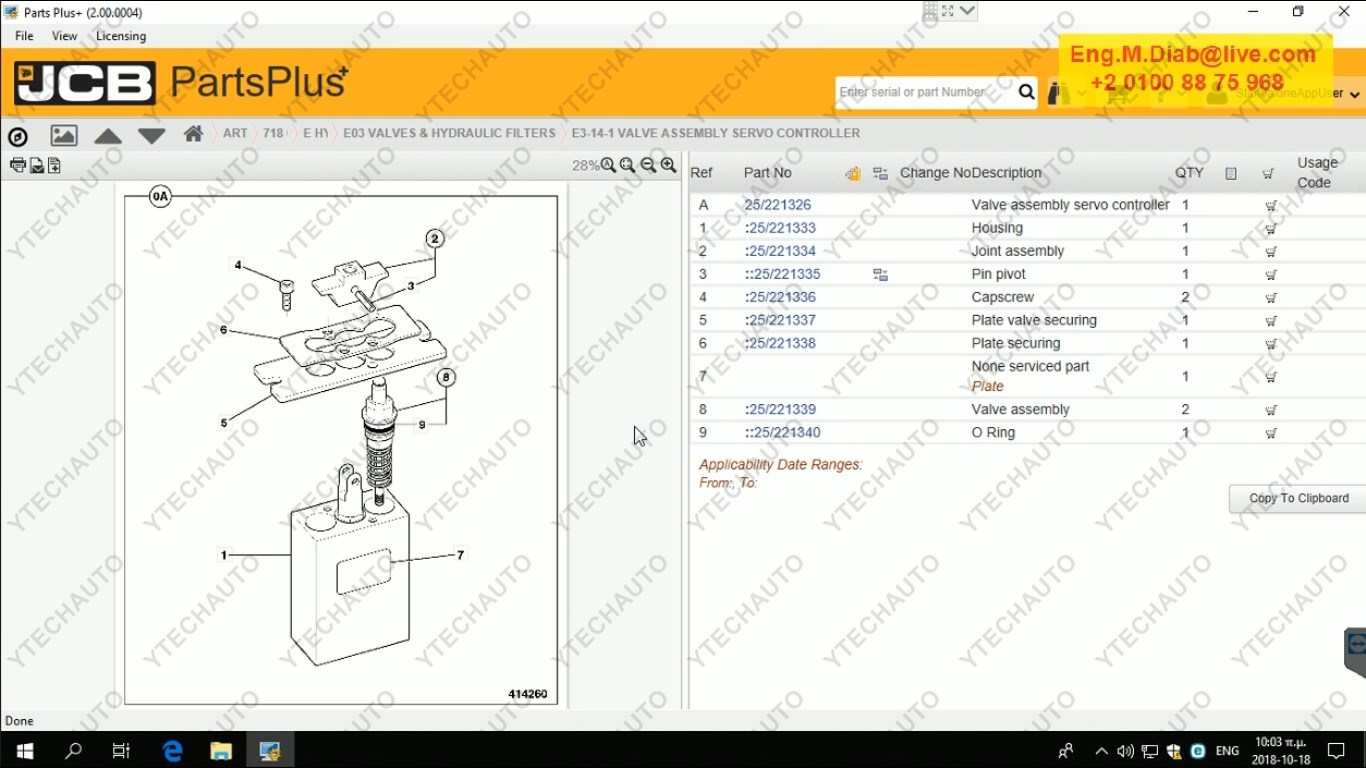Add O Ring to the cart
1366x768 pixels.
[x=1271, y=434]
